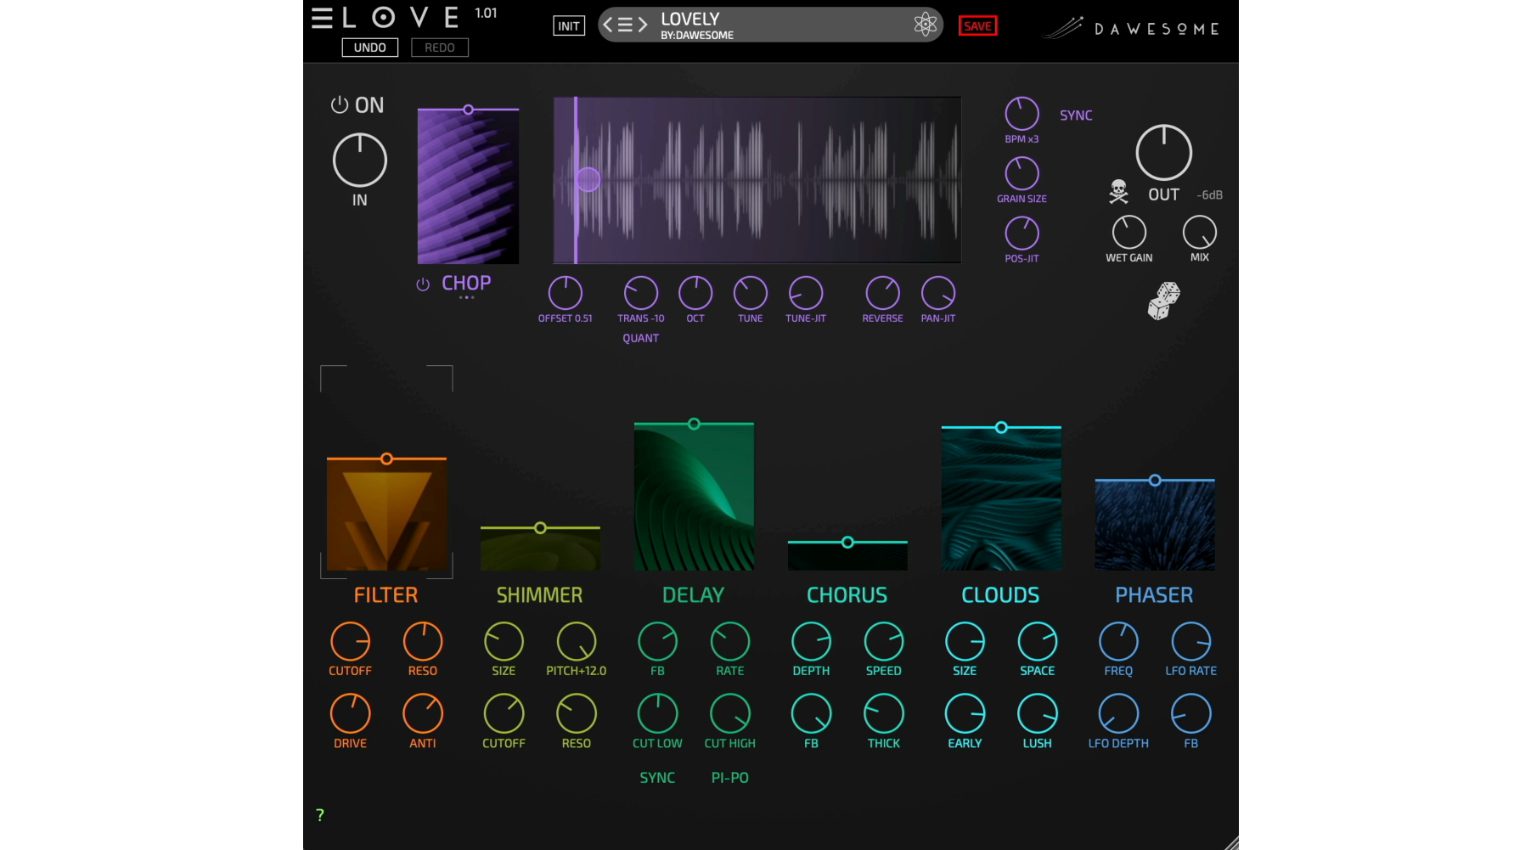The height and width of the screenshot is (850, 1540).
Task: Click the PHASER level slider handle
Action: click(1155, 481)
